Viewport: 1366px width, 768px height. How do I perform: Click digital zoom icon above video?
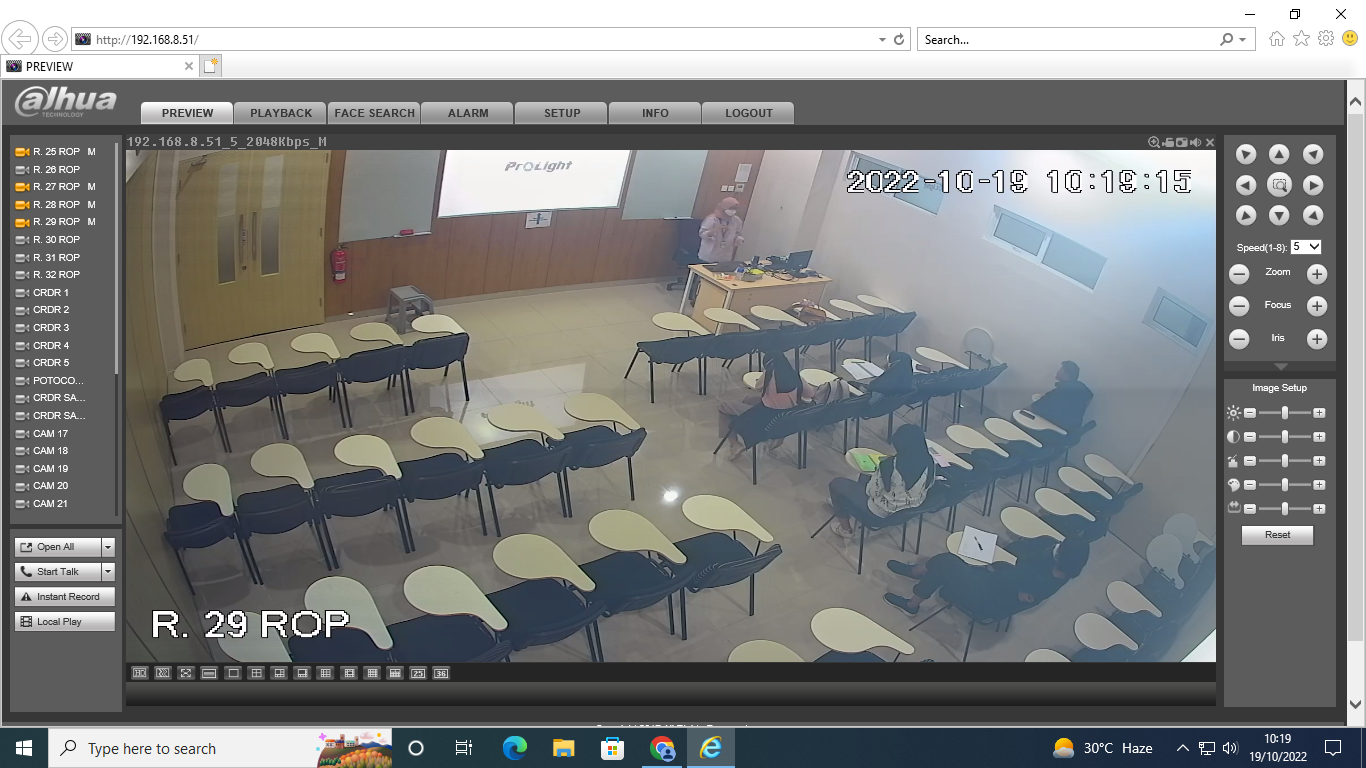click(1154, 142)
